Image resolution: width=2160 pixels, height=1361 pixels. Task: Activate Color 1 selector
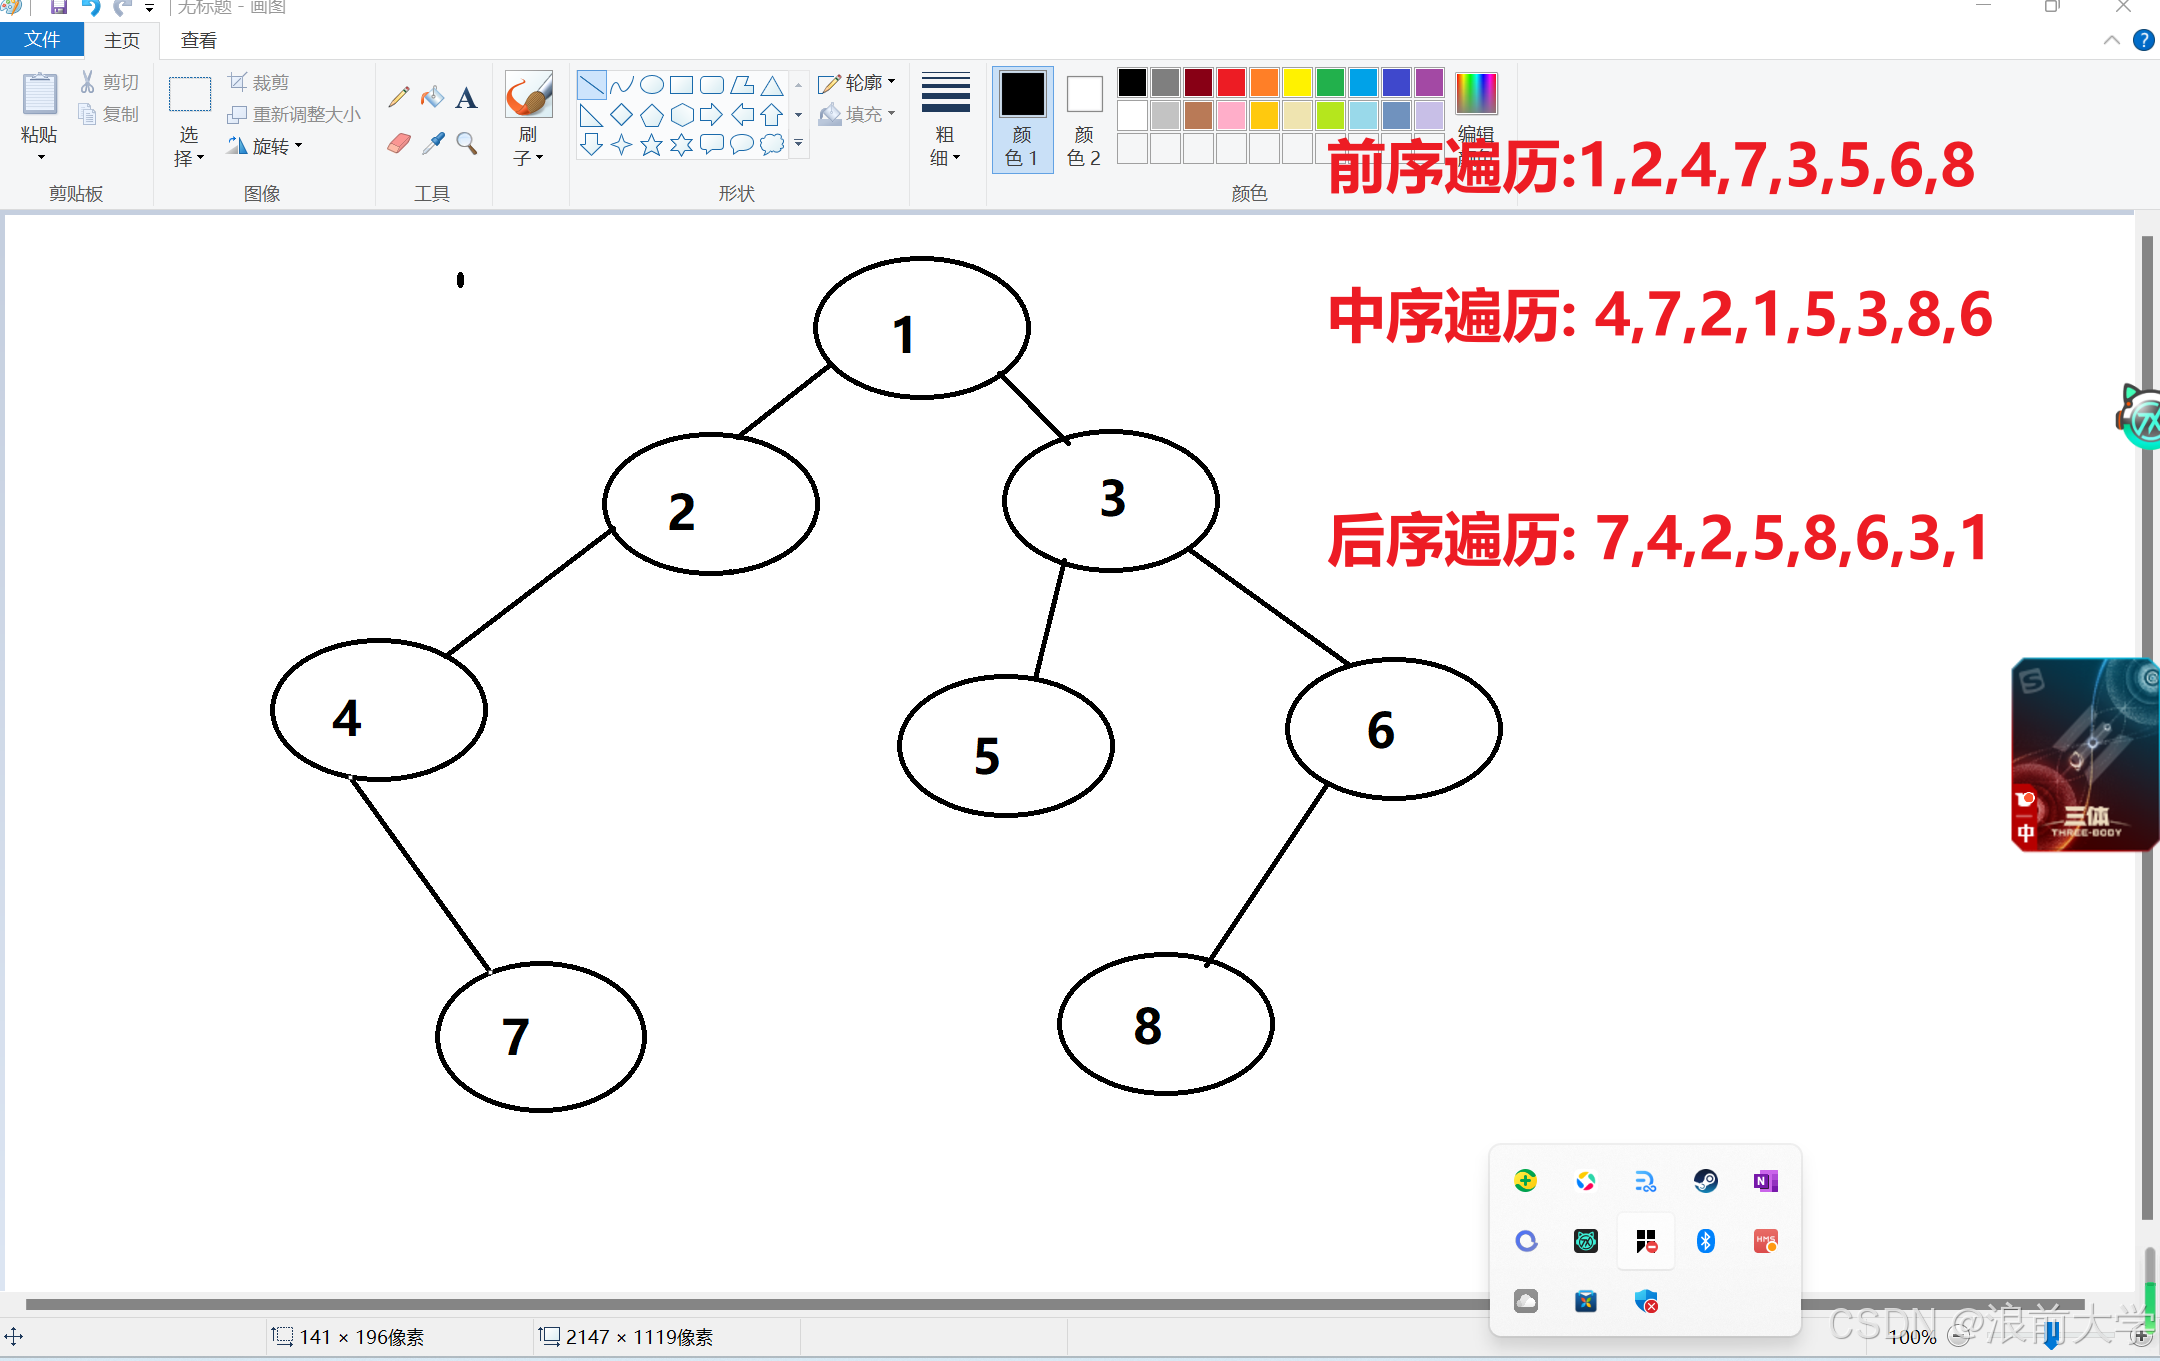[1023, 119]
